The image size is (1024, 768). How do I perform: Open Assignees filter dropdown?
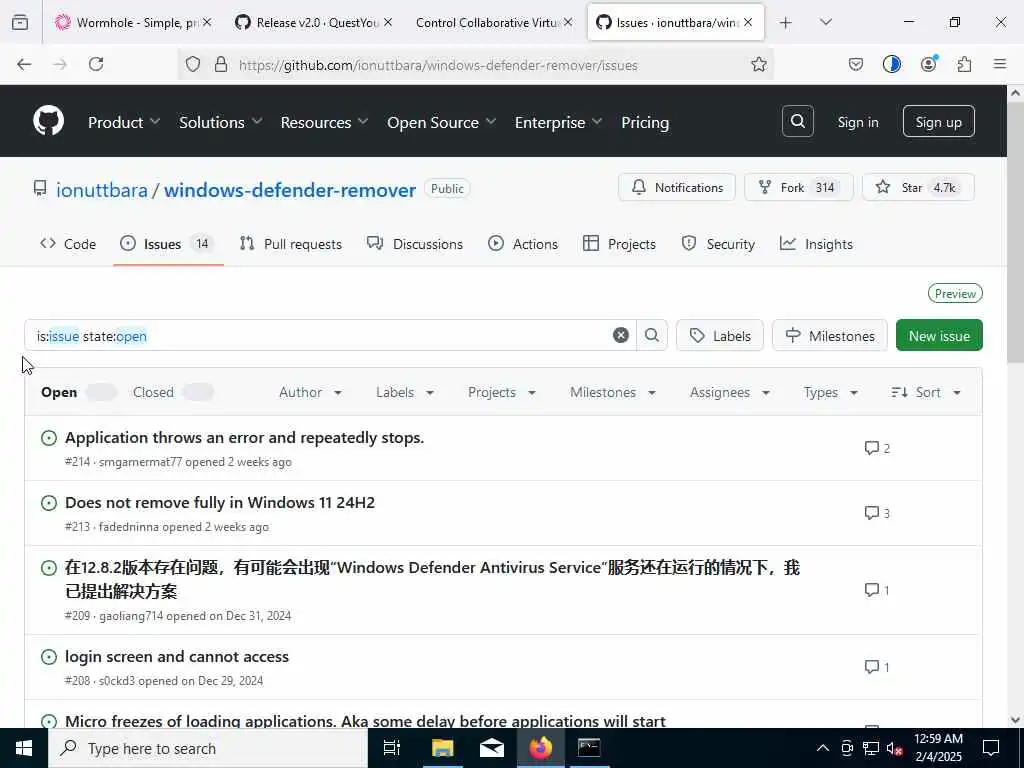(x=729, y=392)
